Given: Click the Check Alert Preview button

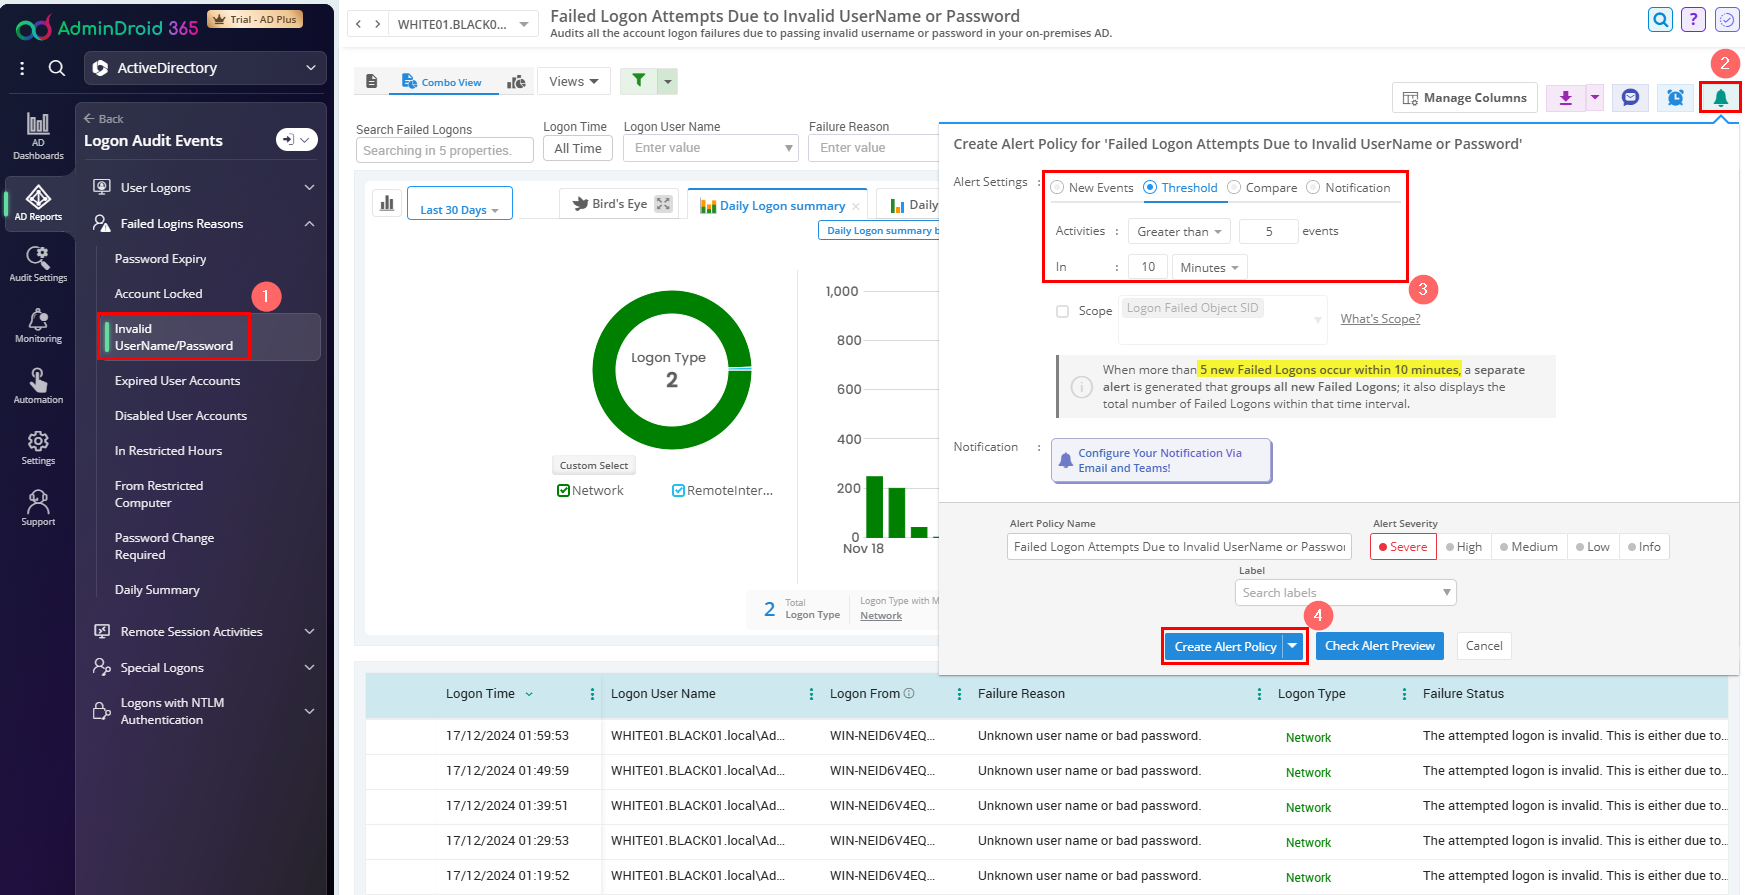Looking at the screenshot, I should (x=1379, y=646).
